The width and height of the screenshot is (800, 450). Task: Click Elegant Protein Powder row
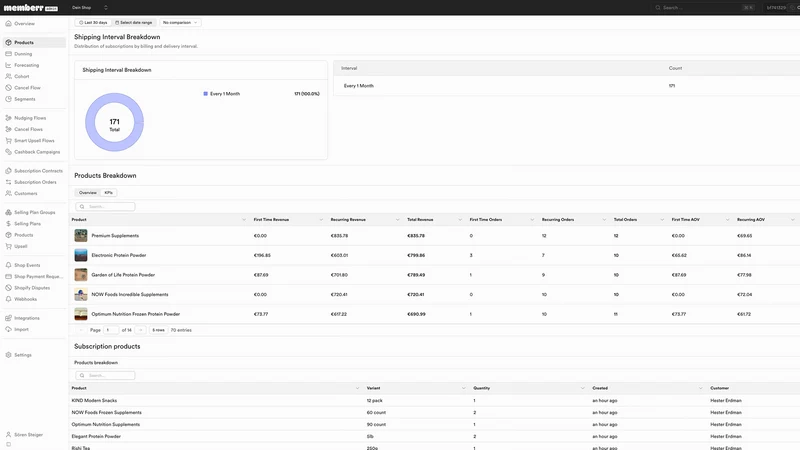click(434, 436)
